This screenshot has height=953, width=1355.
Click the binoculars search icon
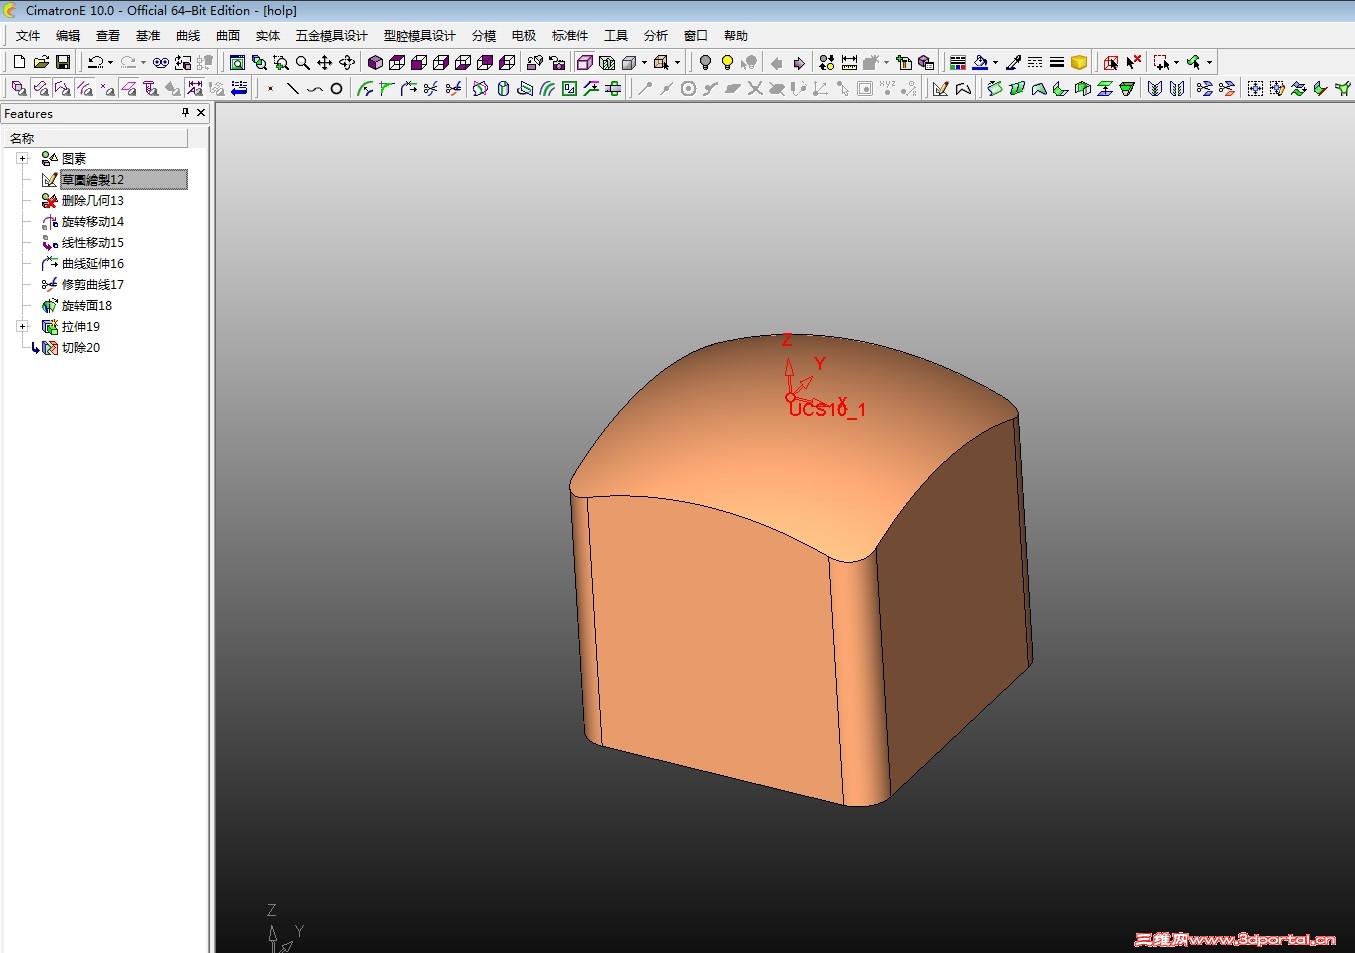[x=161, y=62]
